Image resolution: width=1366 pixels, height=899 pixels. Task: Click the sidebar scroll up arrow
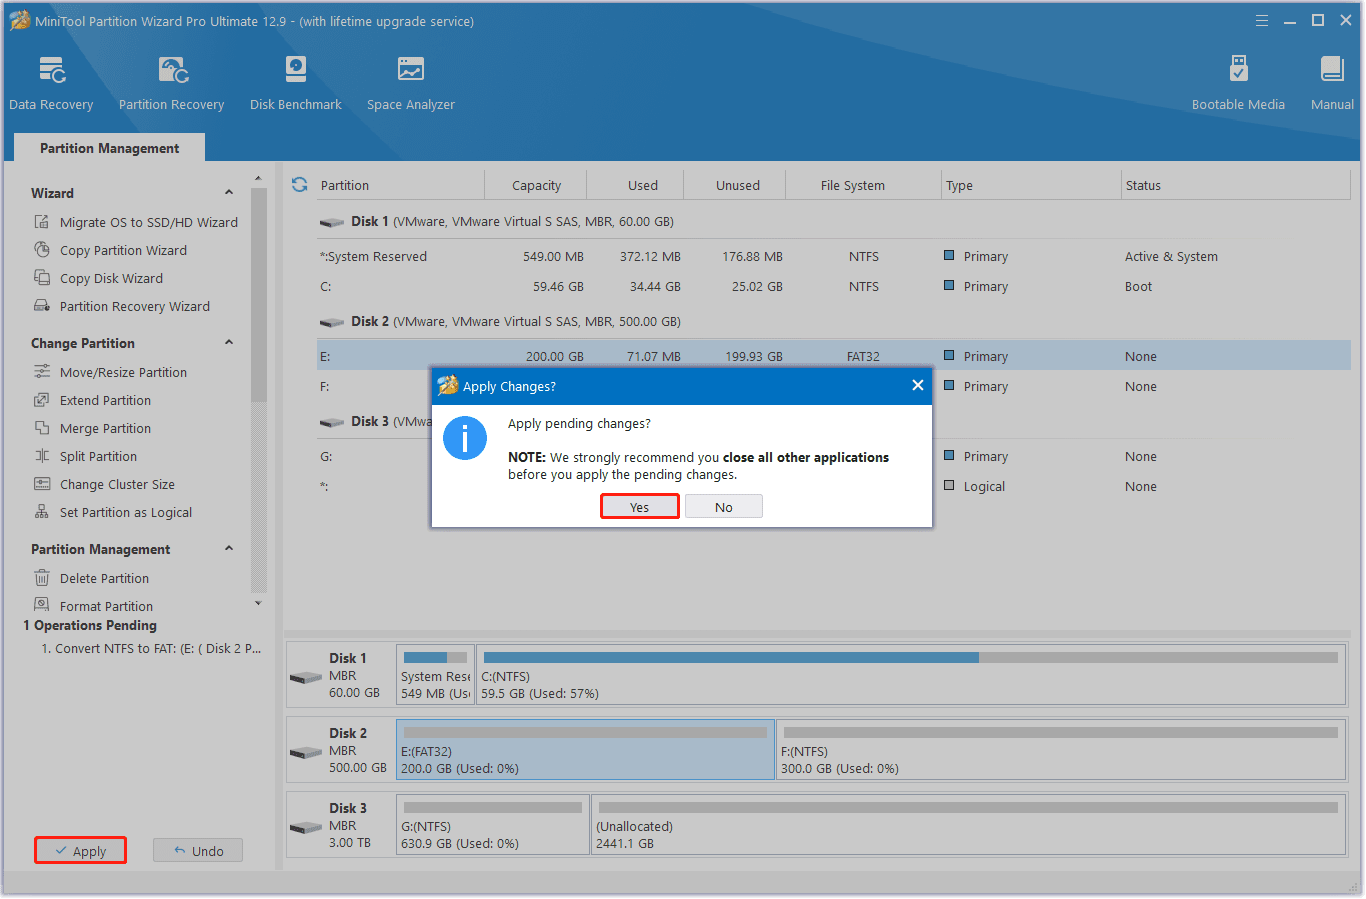258,179
